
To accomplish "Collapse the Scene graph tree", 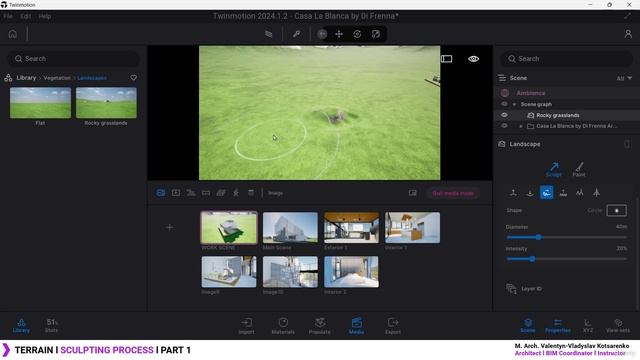I will [x=514, y=104].
